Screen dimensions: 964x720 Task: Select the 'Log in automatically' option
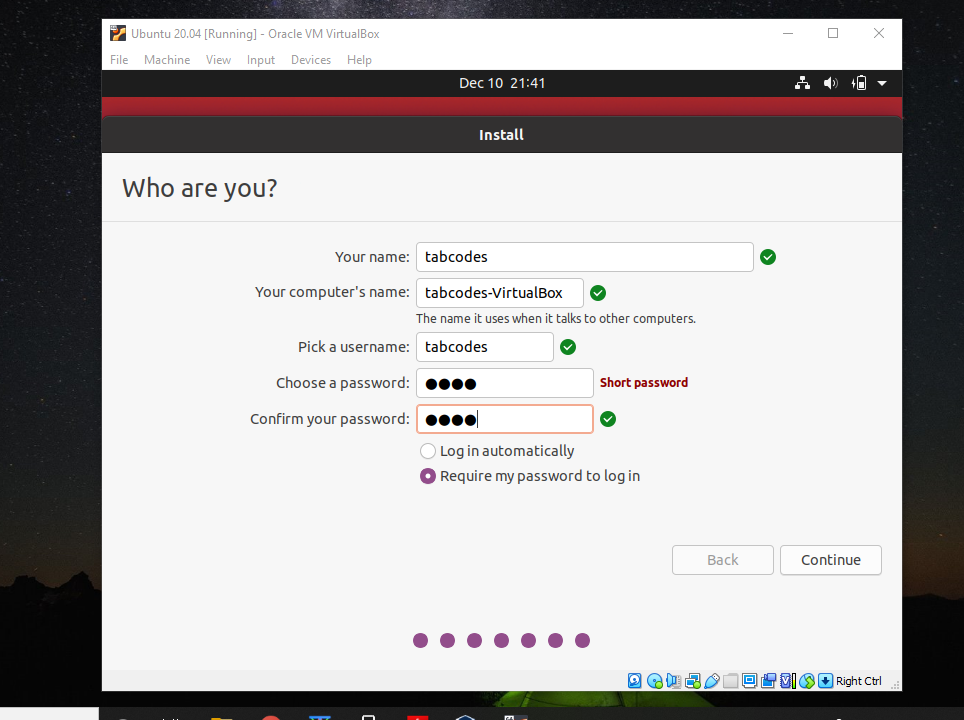(428, 451)
